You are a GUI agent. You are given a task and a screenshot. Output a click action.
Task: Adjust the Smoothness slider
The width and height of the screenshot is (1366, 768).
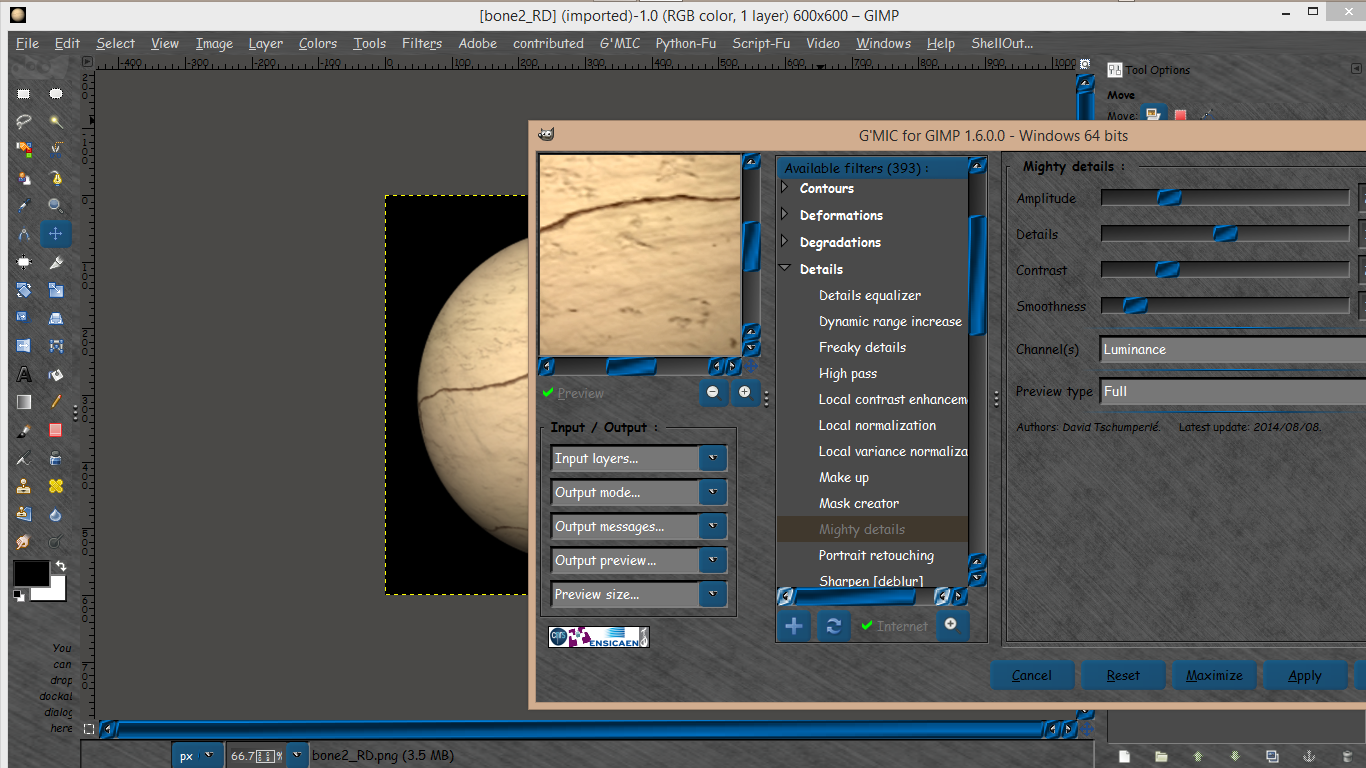1225,306
